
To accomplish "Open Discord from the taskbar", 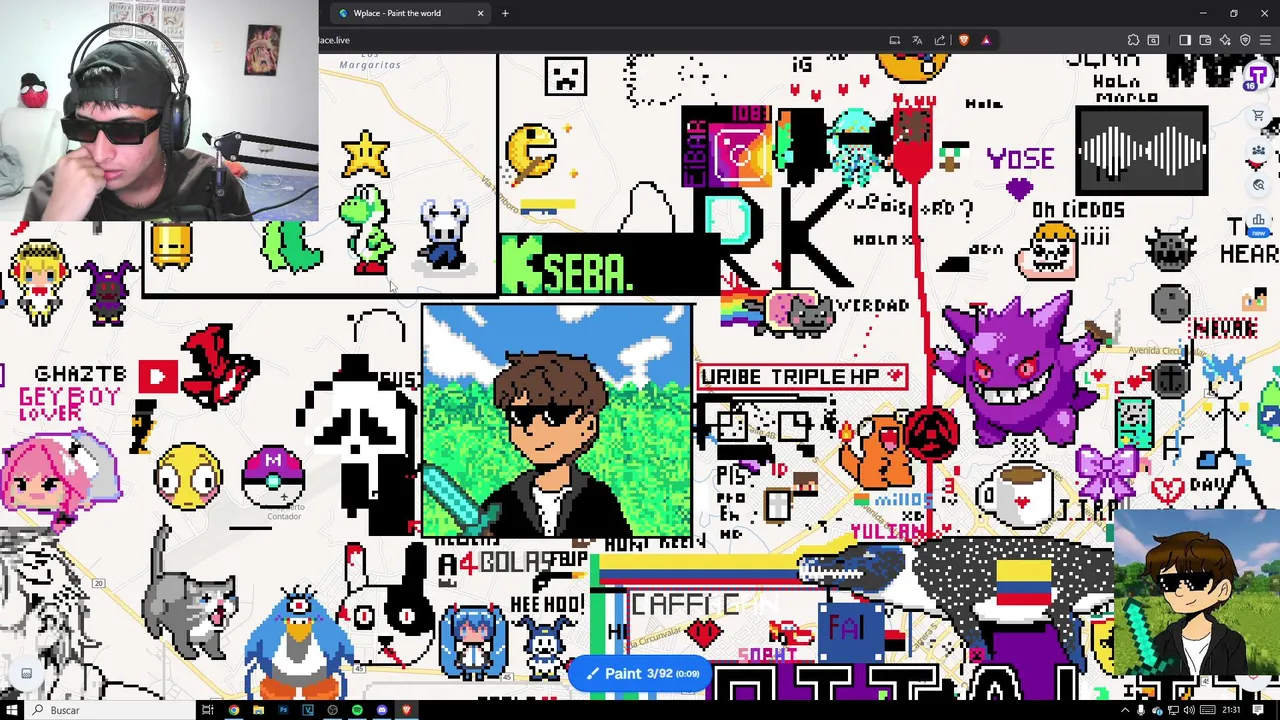I will [x=382, y=710].
